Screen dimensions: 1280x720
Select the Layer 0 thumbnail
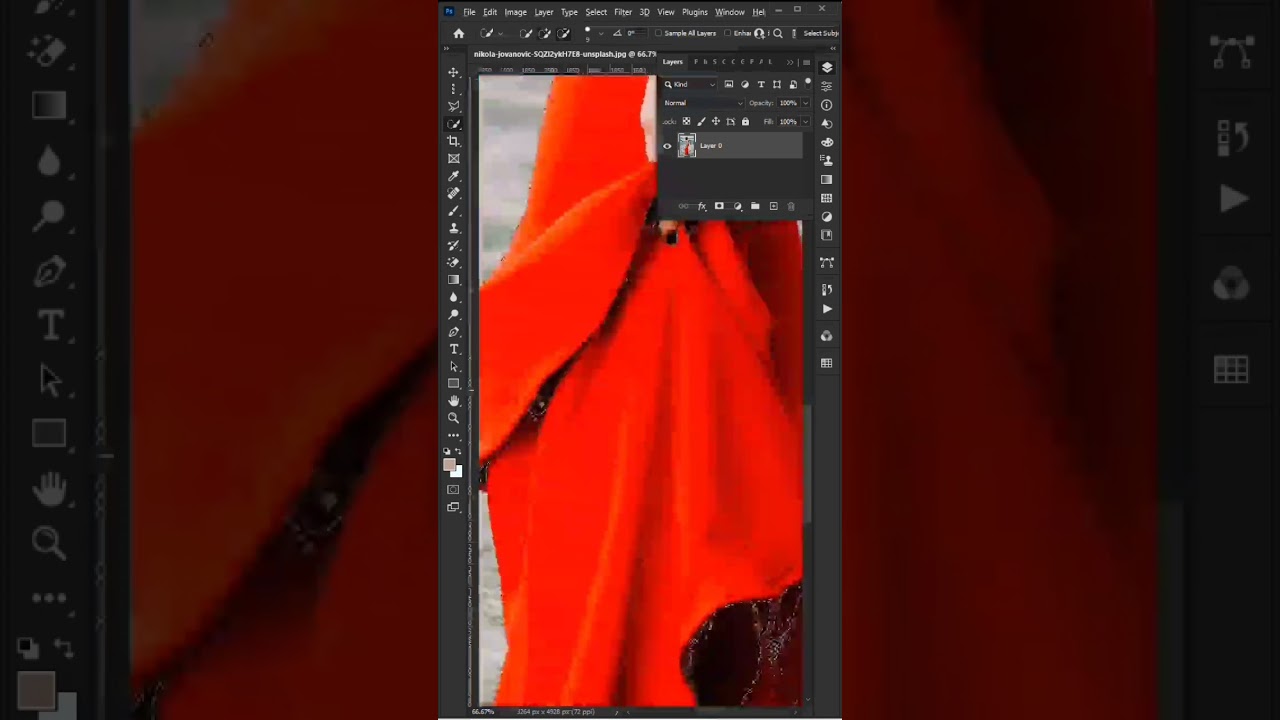click(687, 146)
